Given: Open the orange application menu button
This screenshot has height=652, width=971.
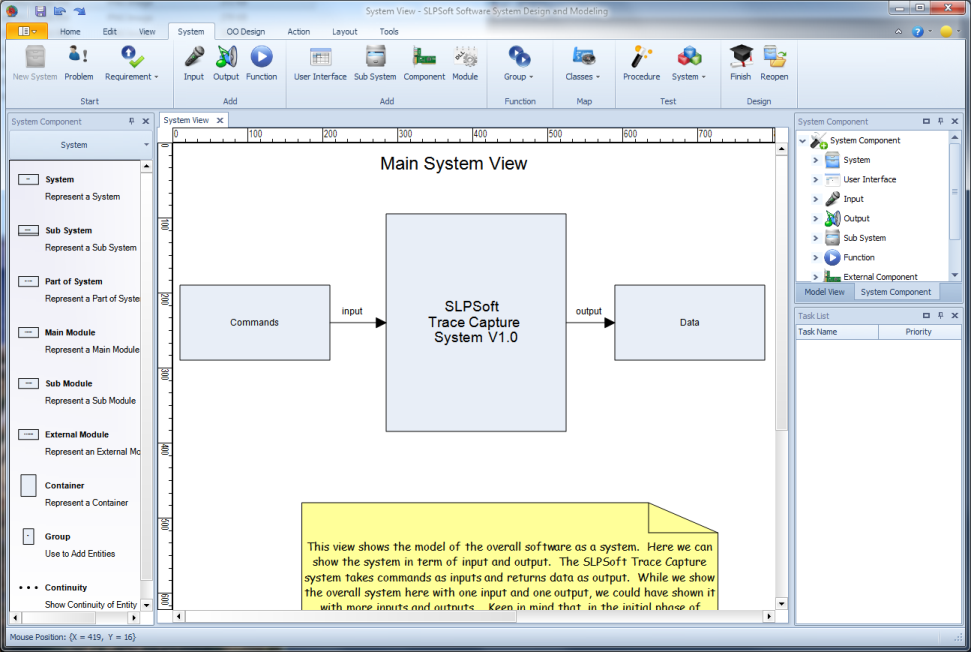Looking at the screenshot, I should 27,31.
